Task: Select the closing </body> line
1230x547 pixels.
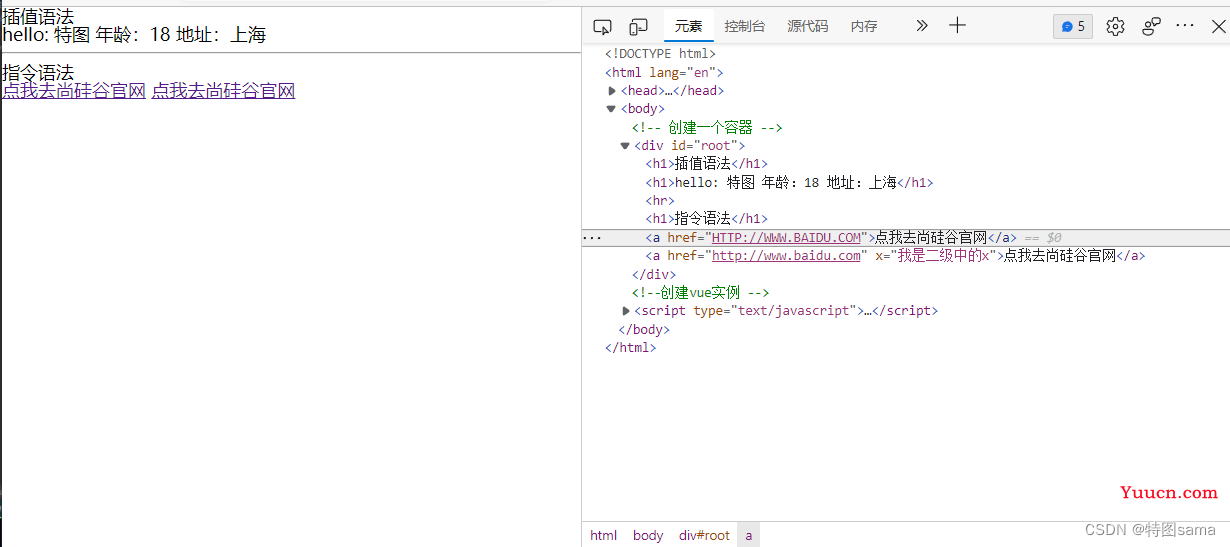Action: [x=644, y=330]
